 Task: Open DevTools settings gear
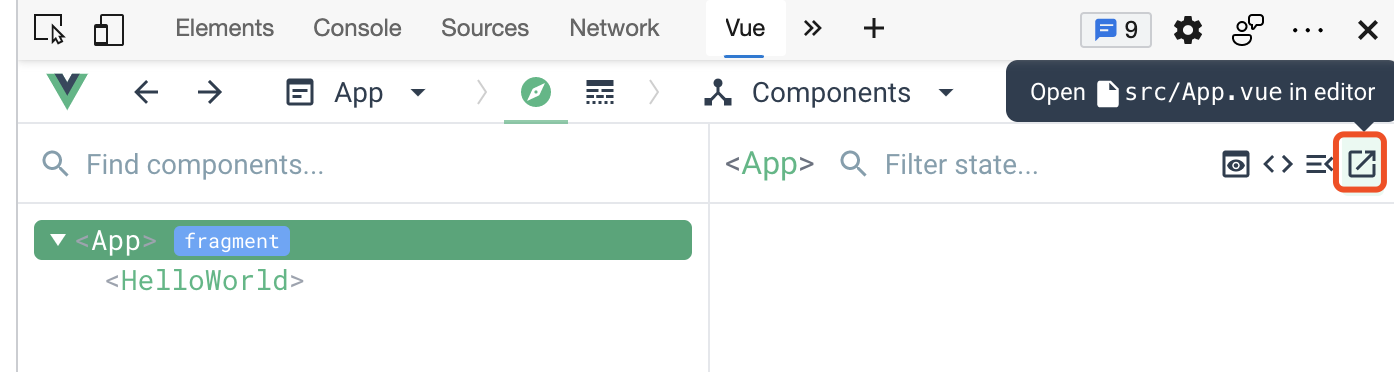pyautogui.click(x=1188, y=30)
